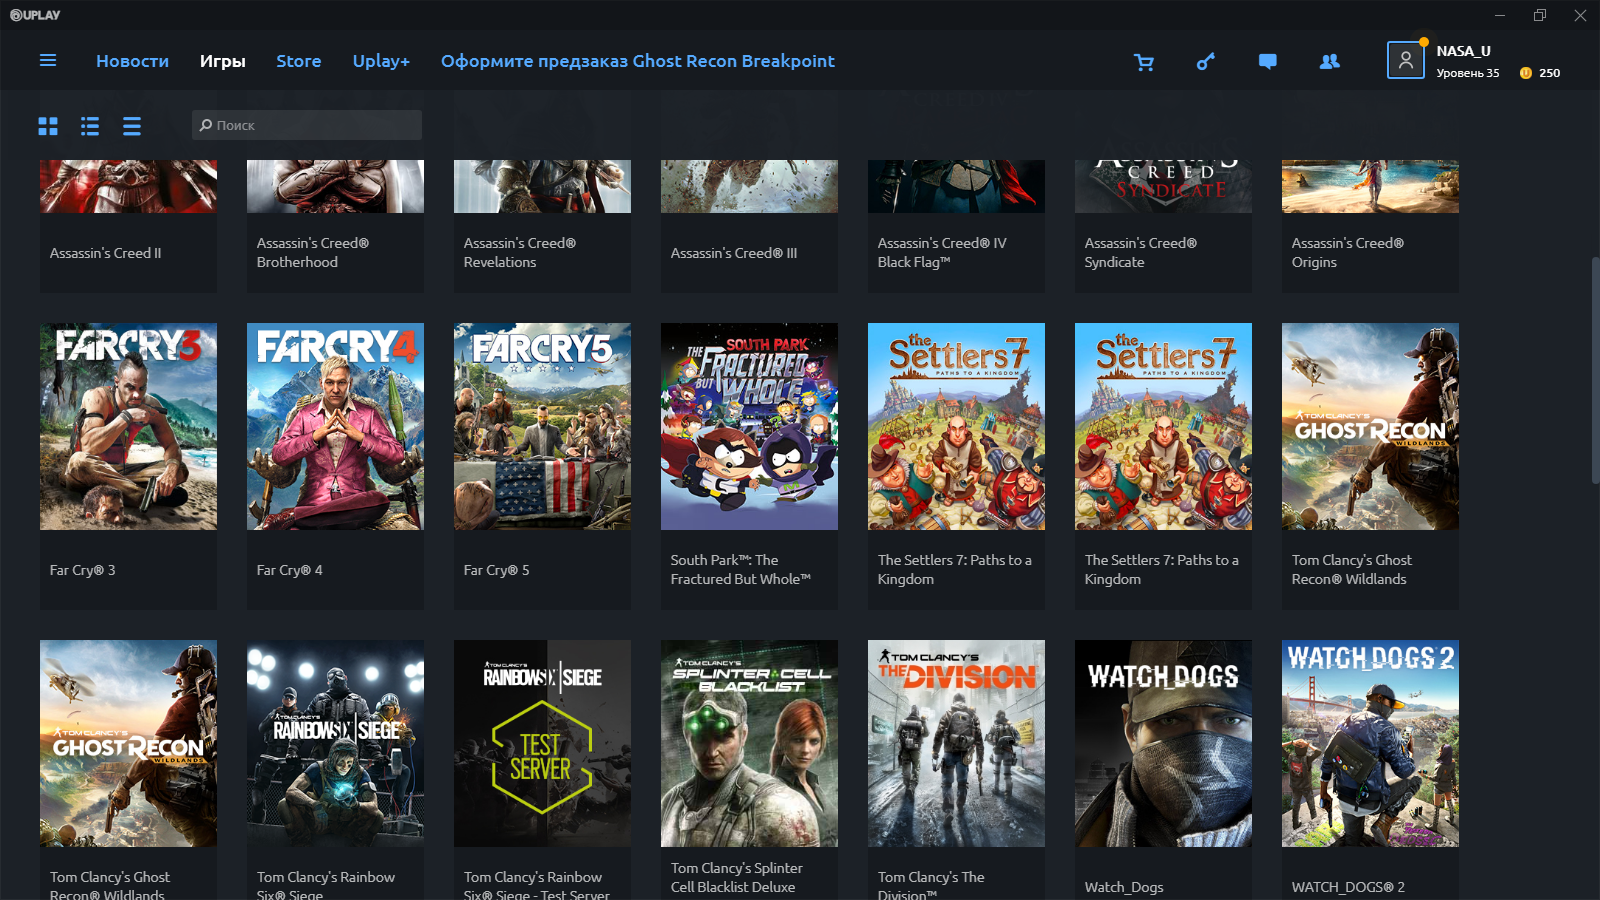Open first Settlers 7 cover
The image size is (1600, 900).
pos(956,426)
